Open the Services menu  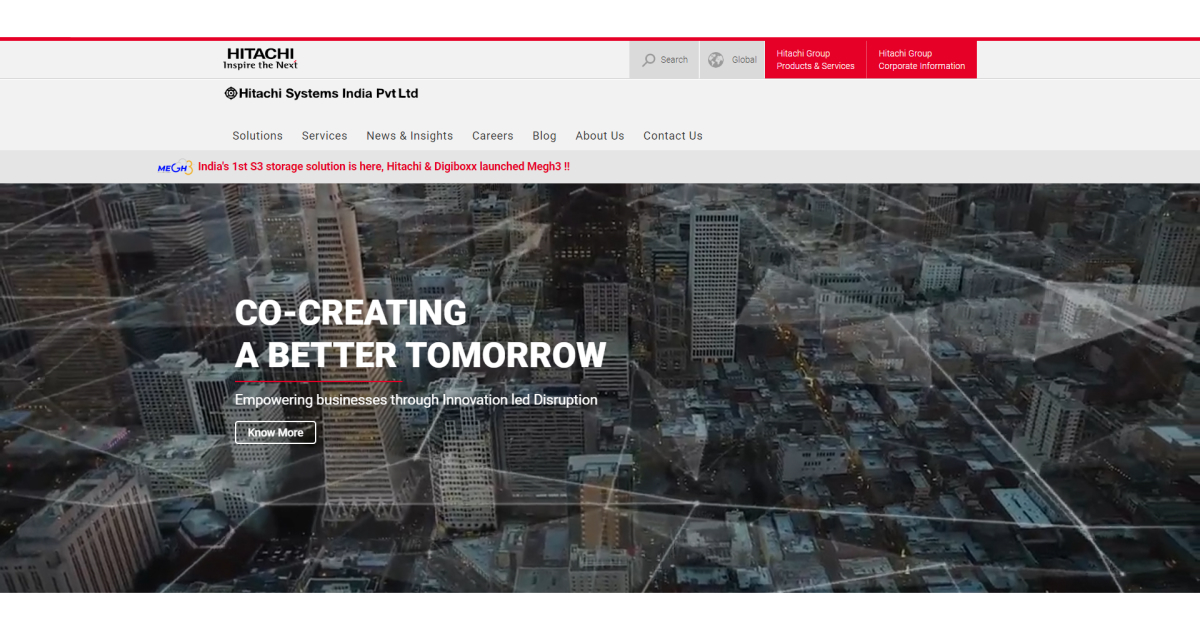click(x=324, y=136)
